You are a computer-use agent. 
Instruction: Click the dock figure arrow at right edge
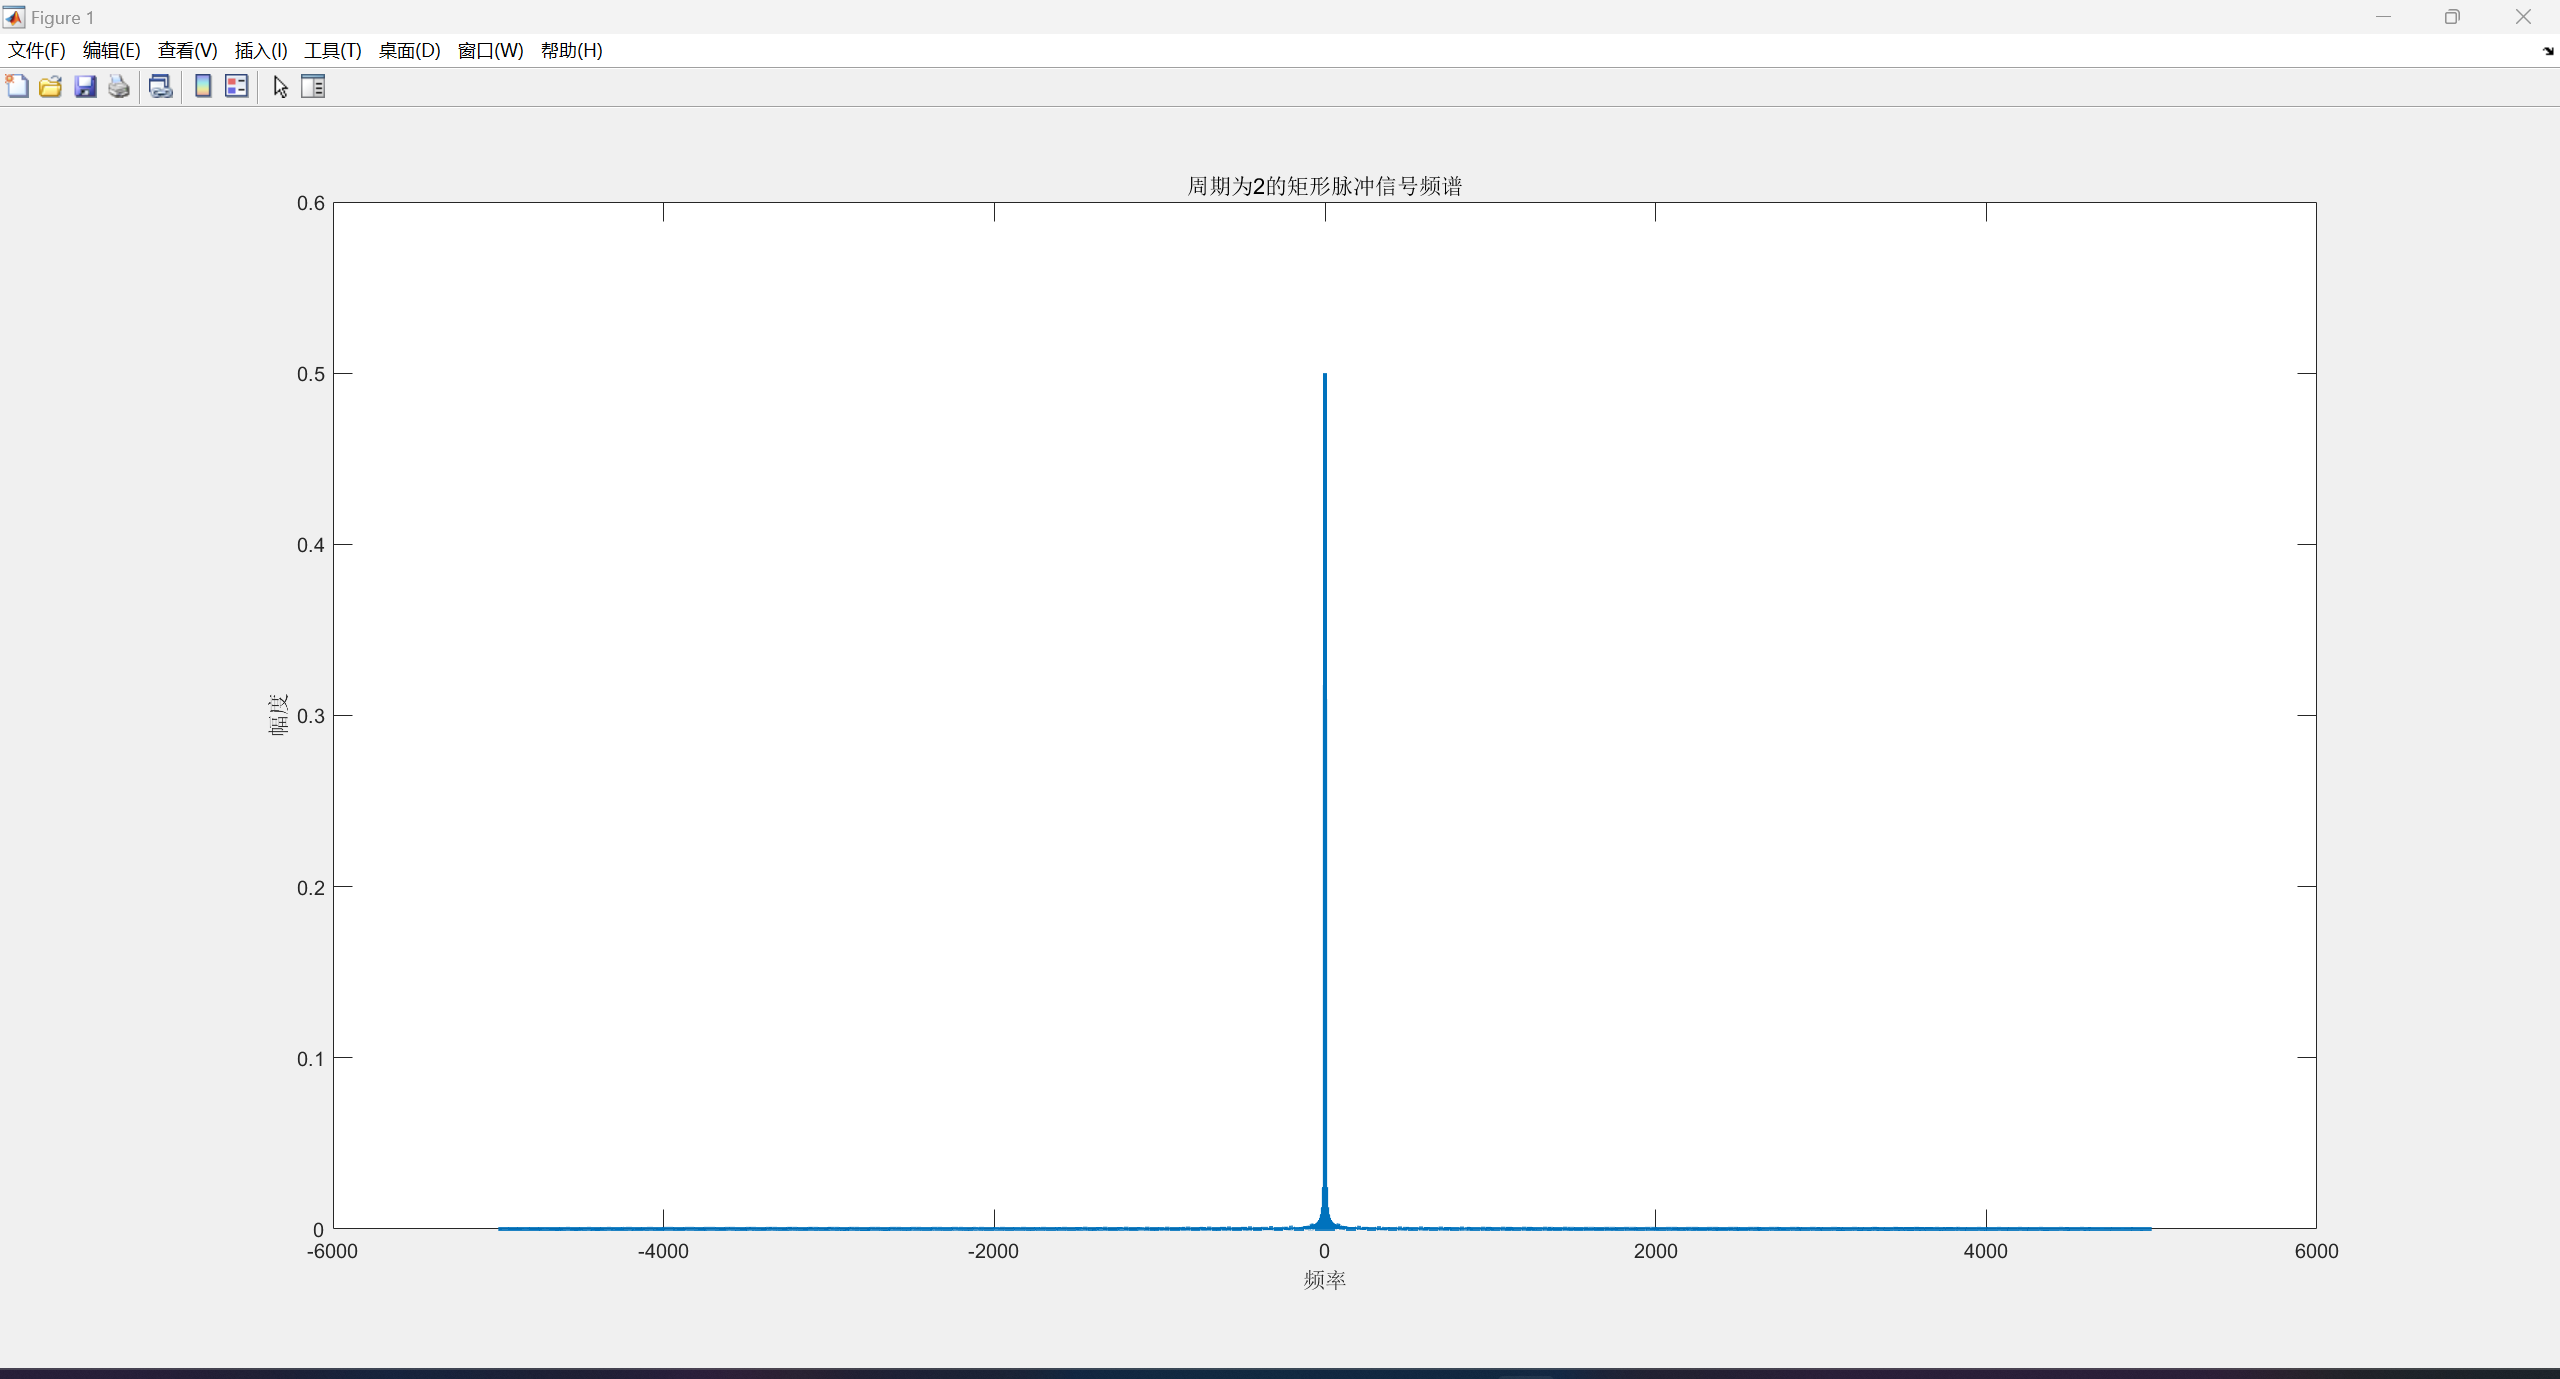[2547, 51]
